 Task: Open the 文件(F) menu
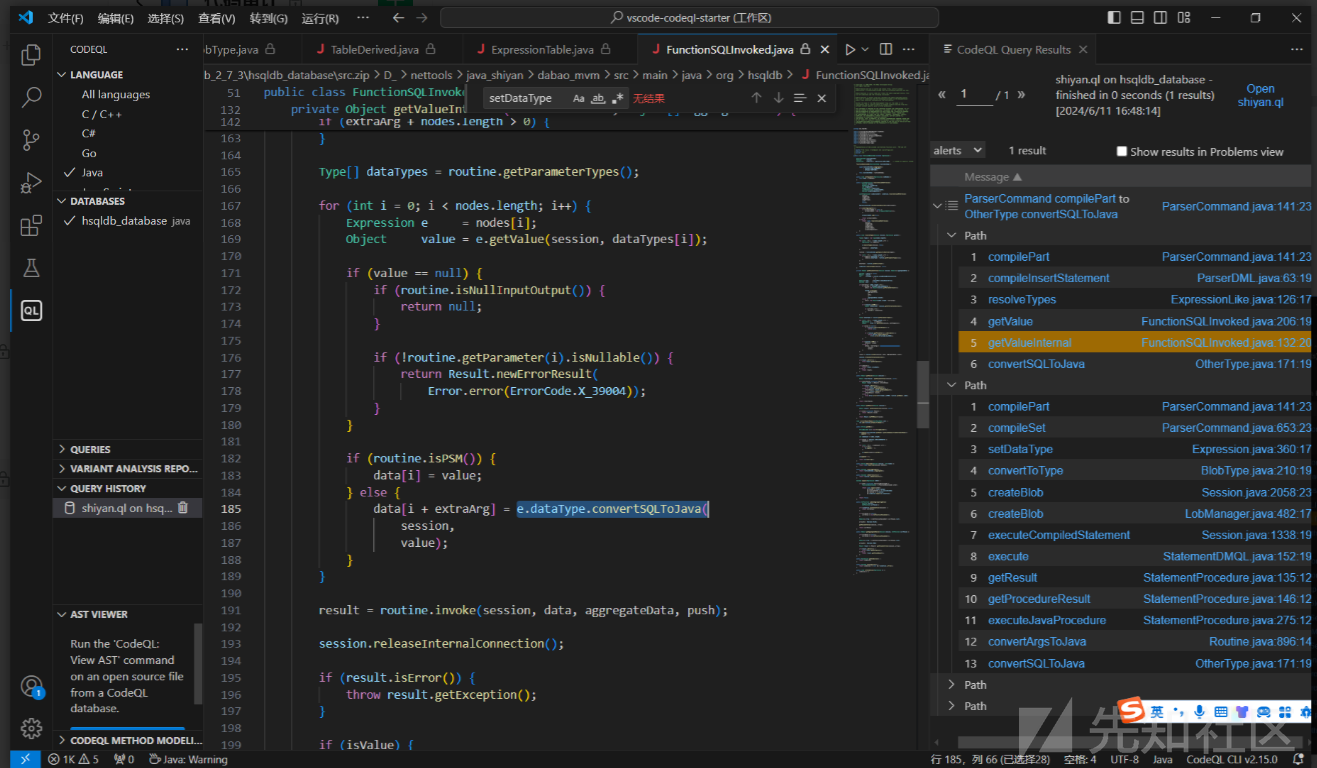(66, 18)
